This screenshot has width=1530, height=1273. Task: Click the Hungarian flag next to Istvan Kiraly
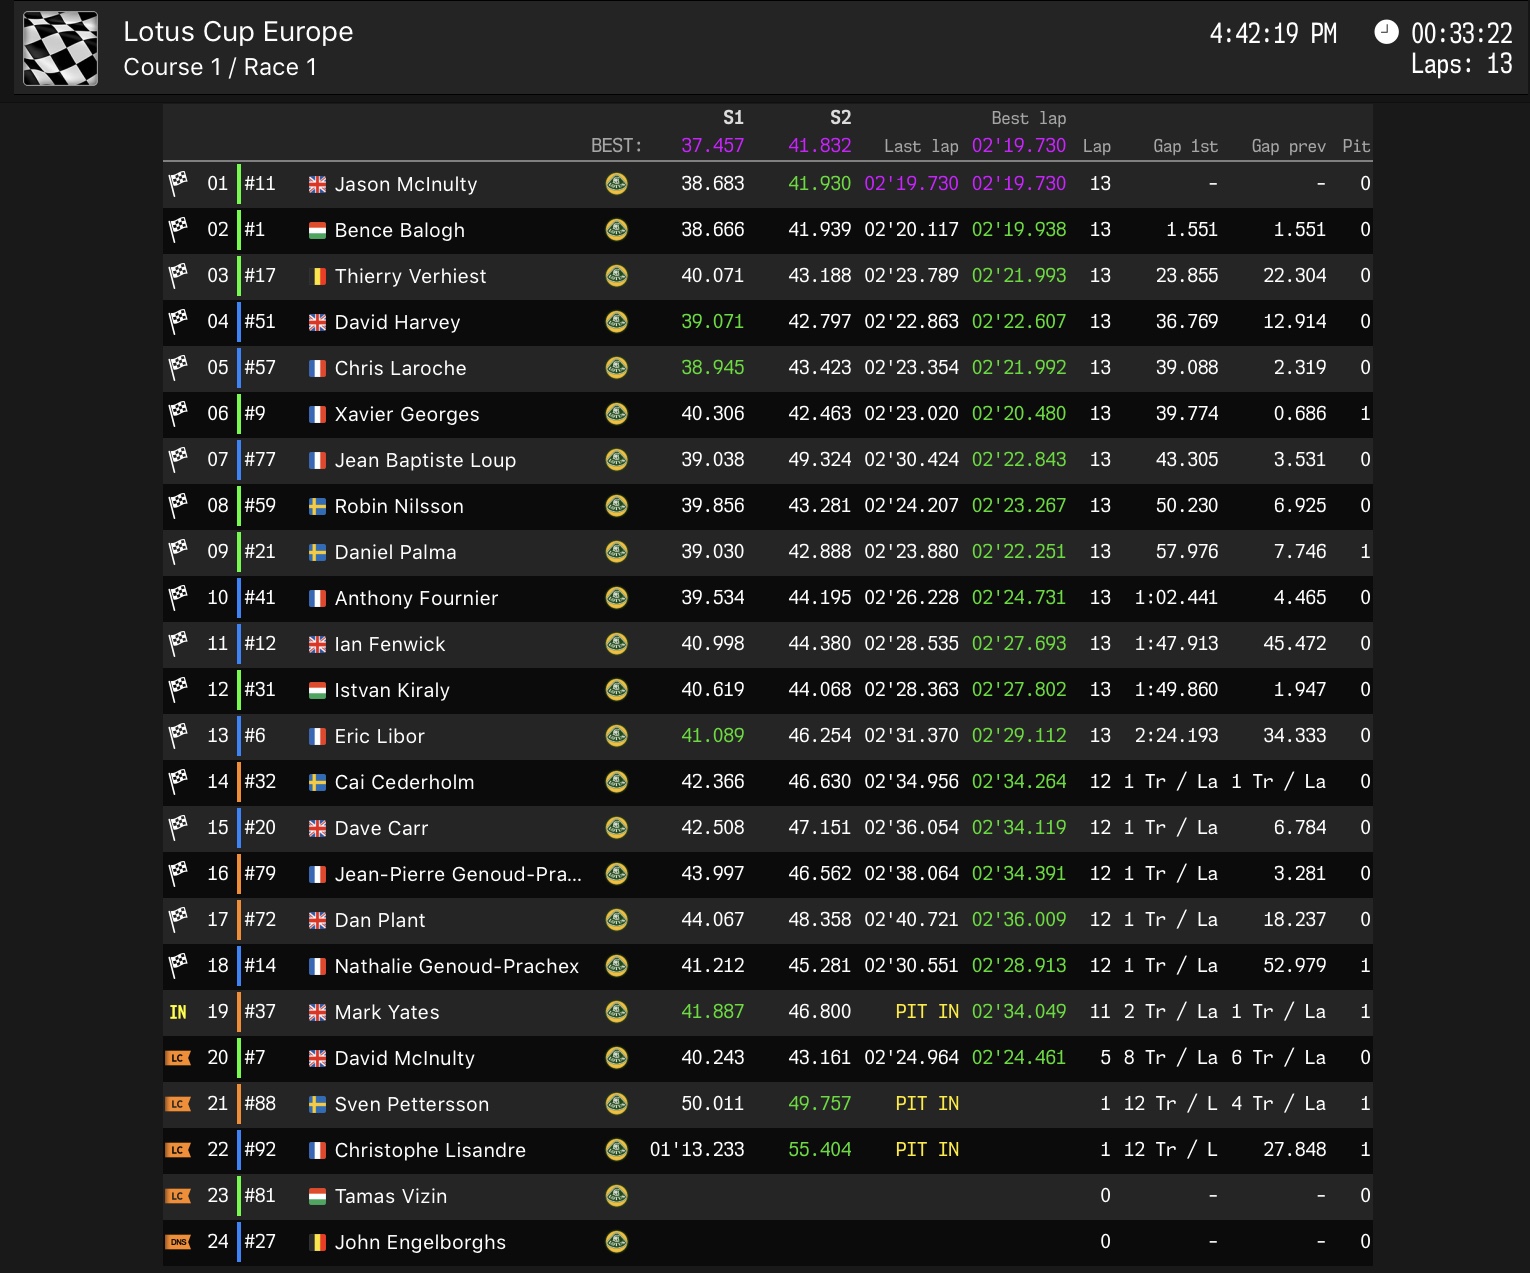[x=317, y=690]
